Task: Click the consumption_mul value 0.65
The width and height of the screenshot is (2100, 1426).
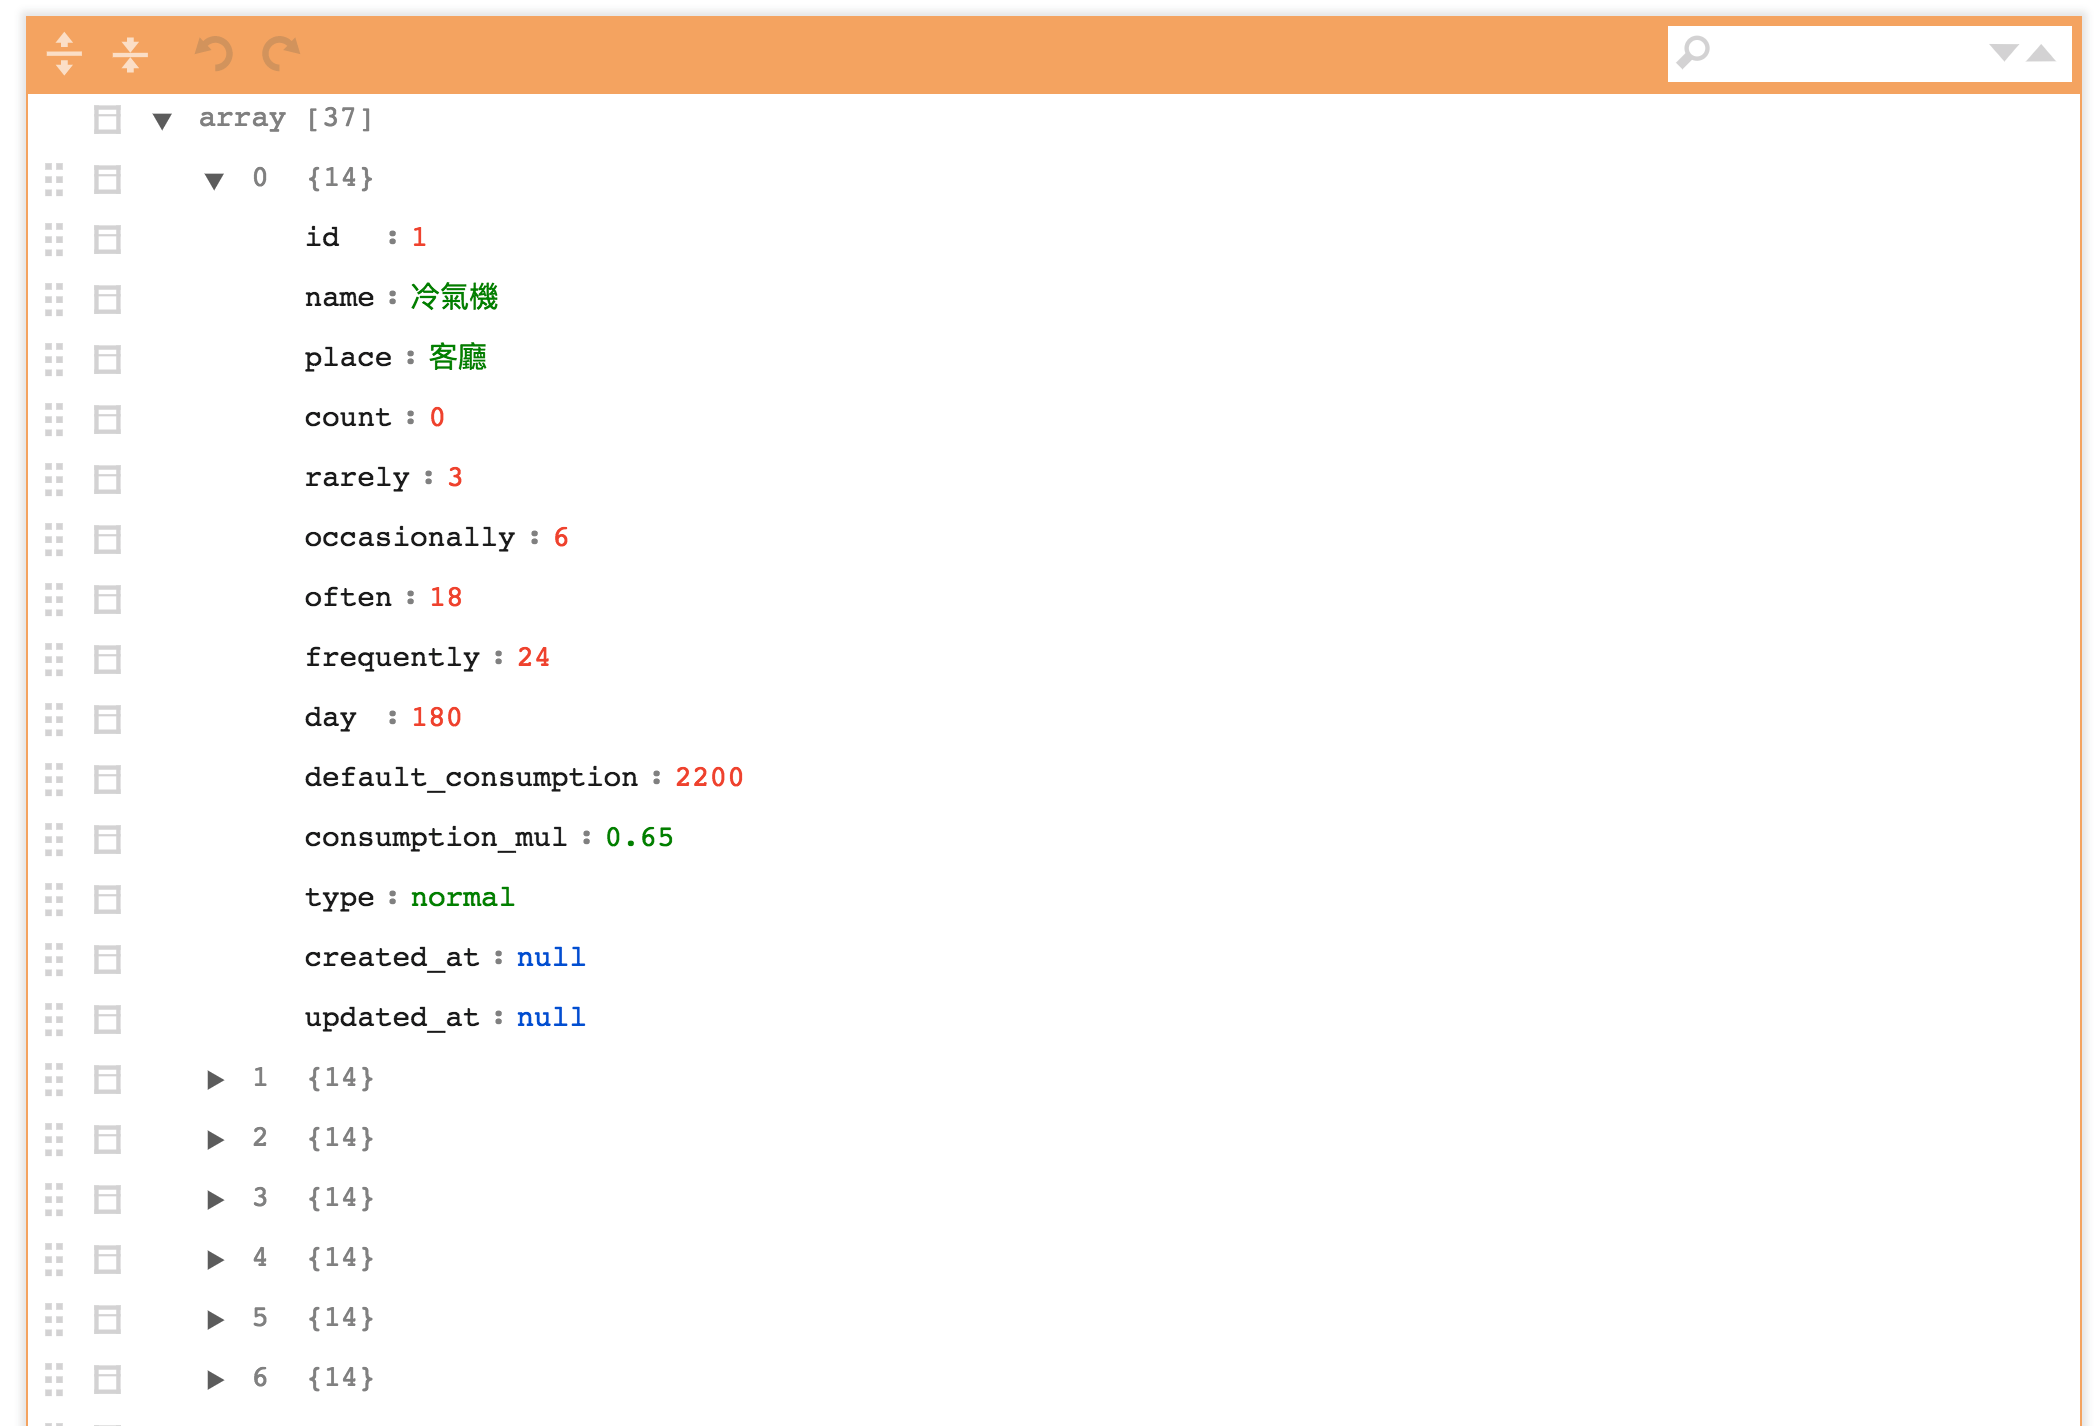Action: pyautogui.click(x=640, y=838)
